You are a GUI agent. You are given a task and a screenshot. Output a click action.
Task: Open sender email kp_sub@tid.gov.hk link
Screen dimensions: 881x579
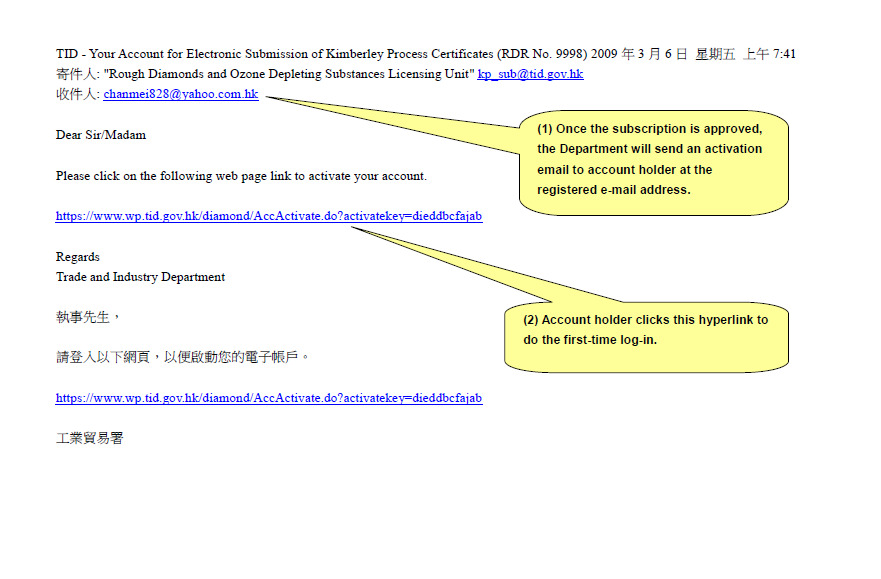click(530, 74)
